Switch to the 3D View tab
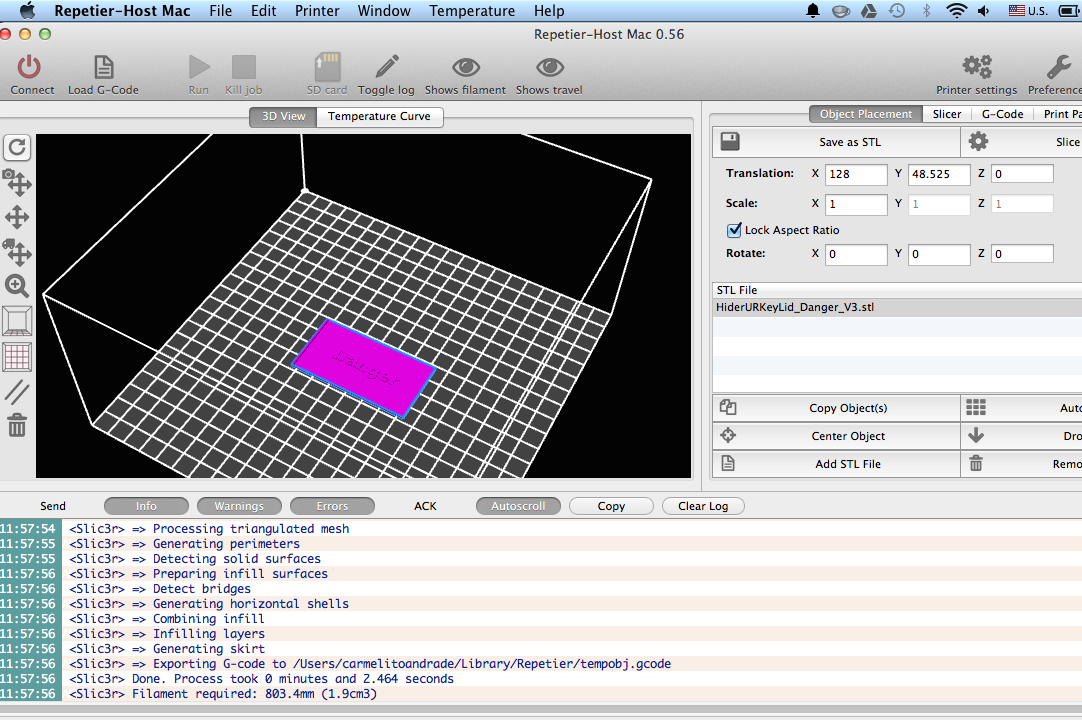This screenshot has width=1082, height=720. coord(284,116)
